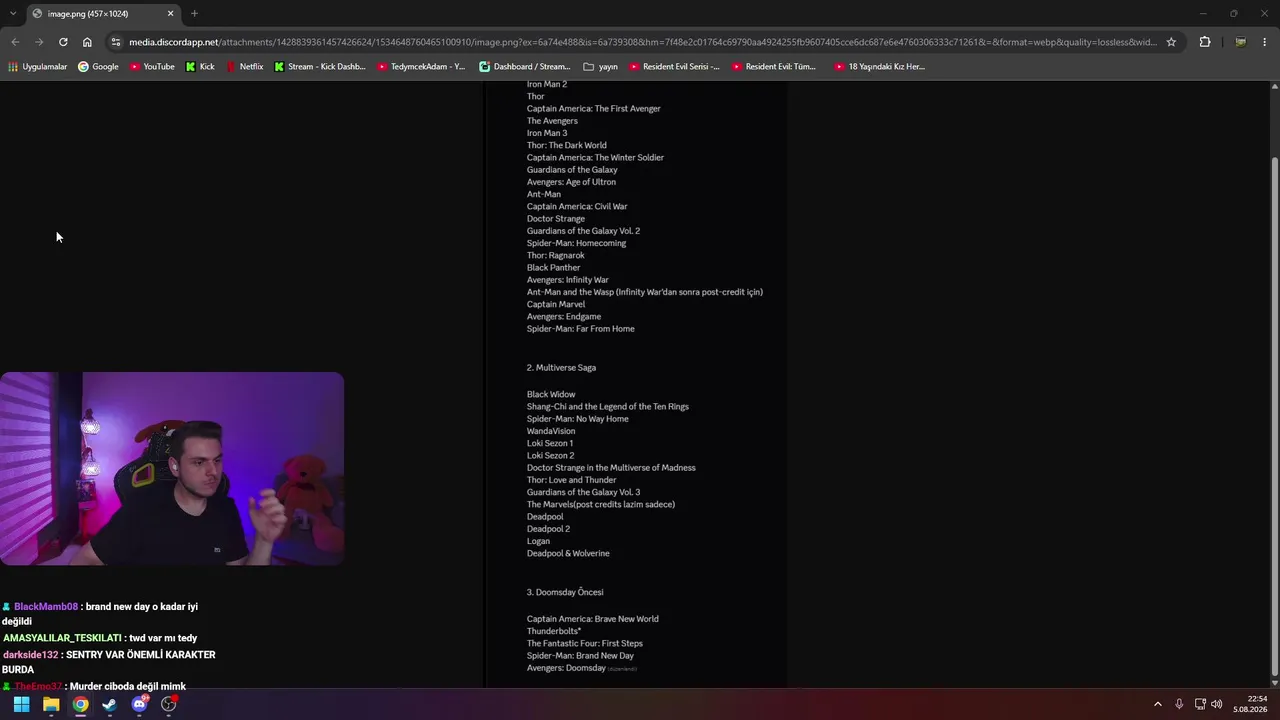Open the Resident Evil Serisi bookmark
This screenshot has width=1280, height=720.
point(675,67)
